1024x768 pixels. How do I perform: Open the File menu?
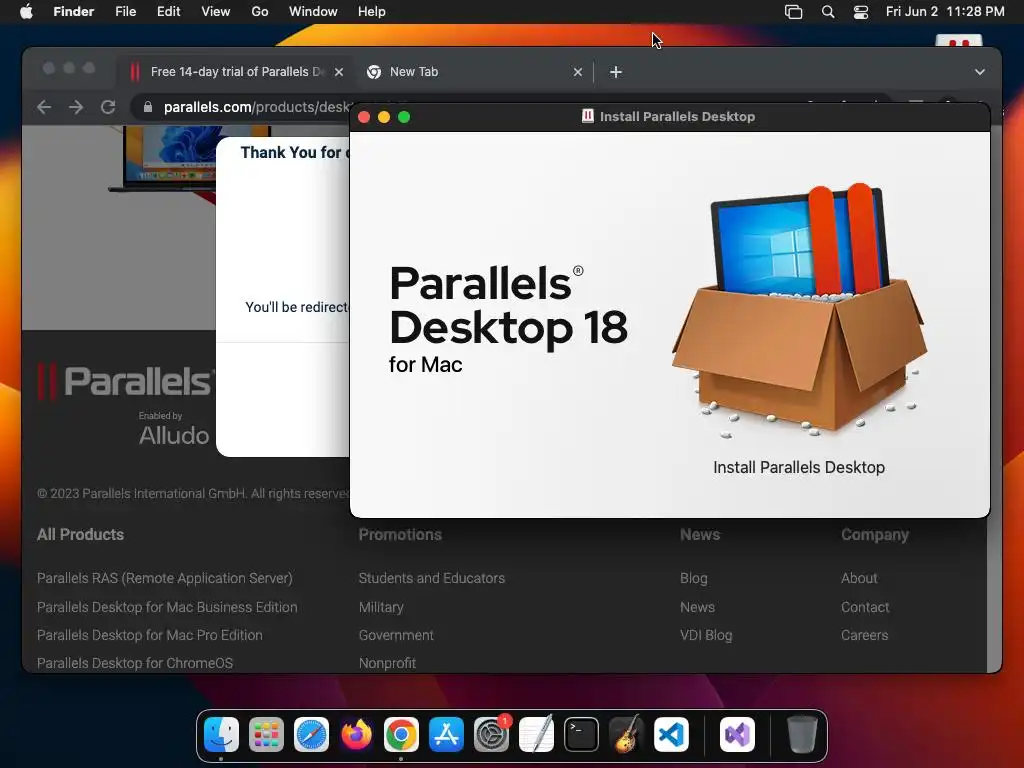click(125, 12)
